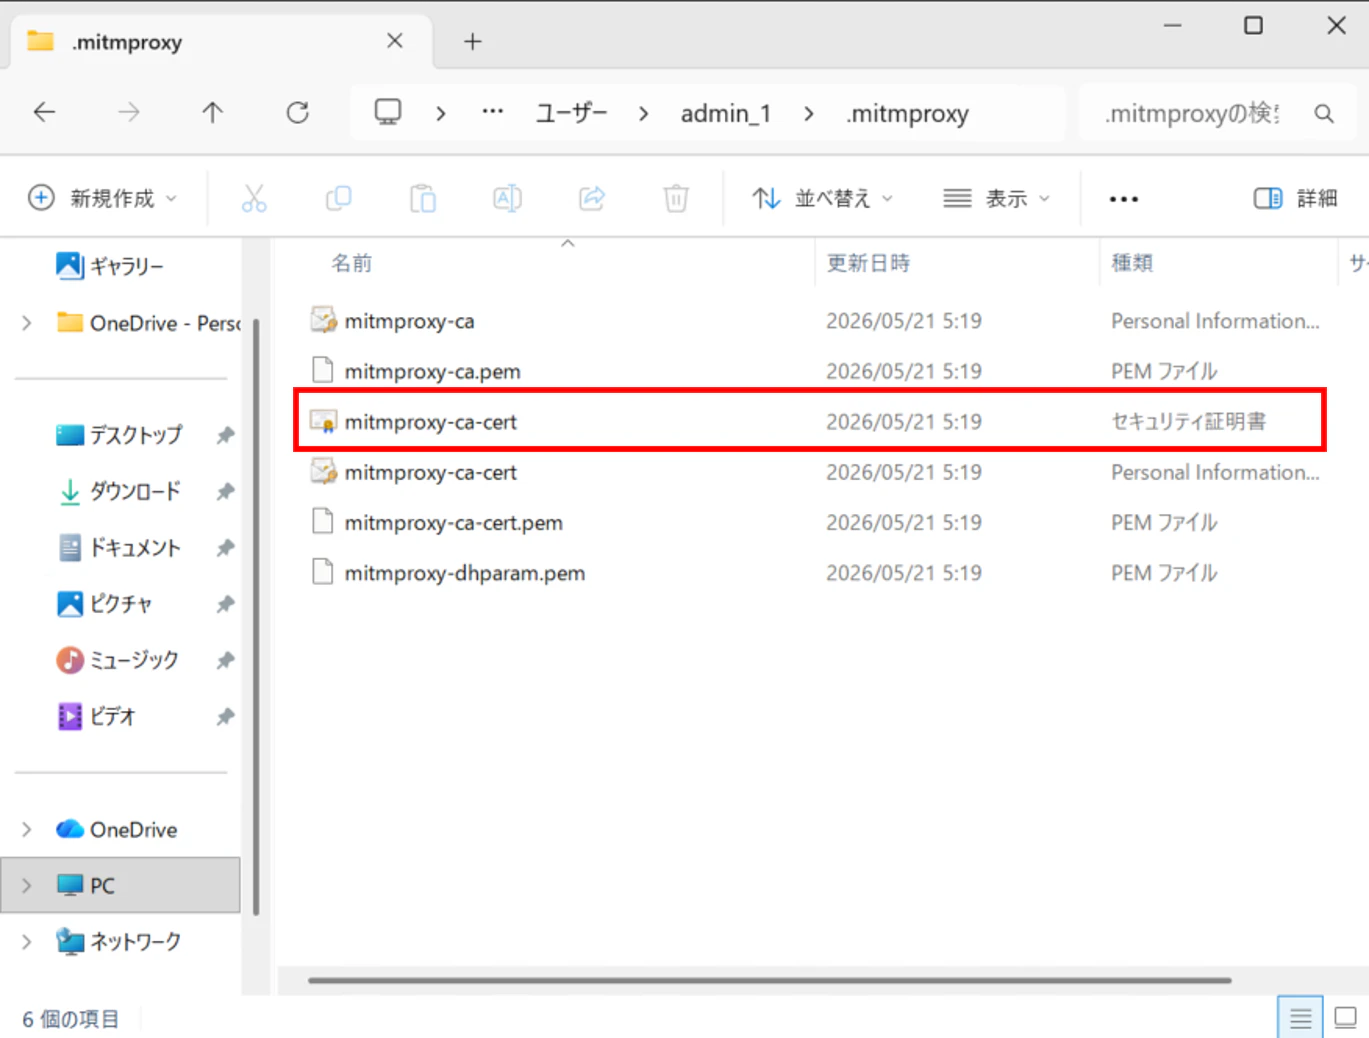Open the toolbar's see-more ellipsis menu
Screen dimensions: 1369x1038
pos(1124,199)
